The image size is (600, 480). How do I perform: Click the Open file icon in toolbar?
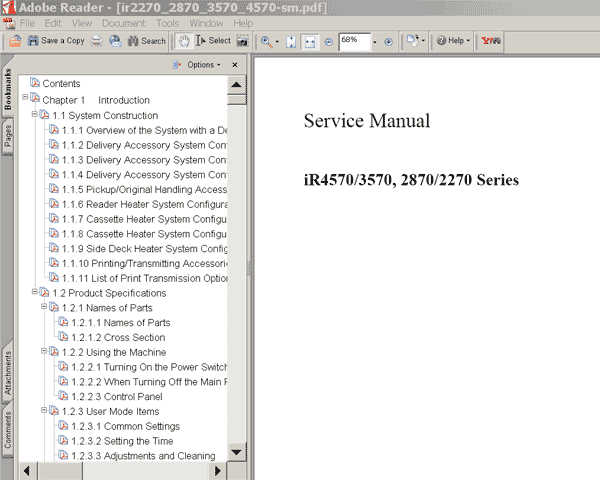coord(15,41)
